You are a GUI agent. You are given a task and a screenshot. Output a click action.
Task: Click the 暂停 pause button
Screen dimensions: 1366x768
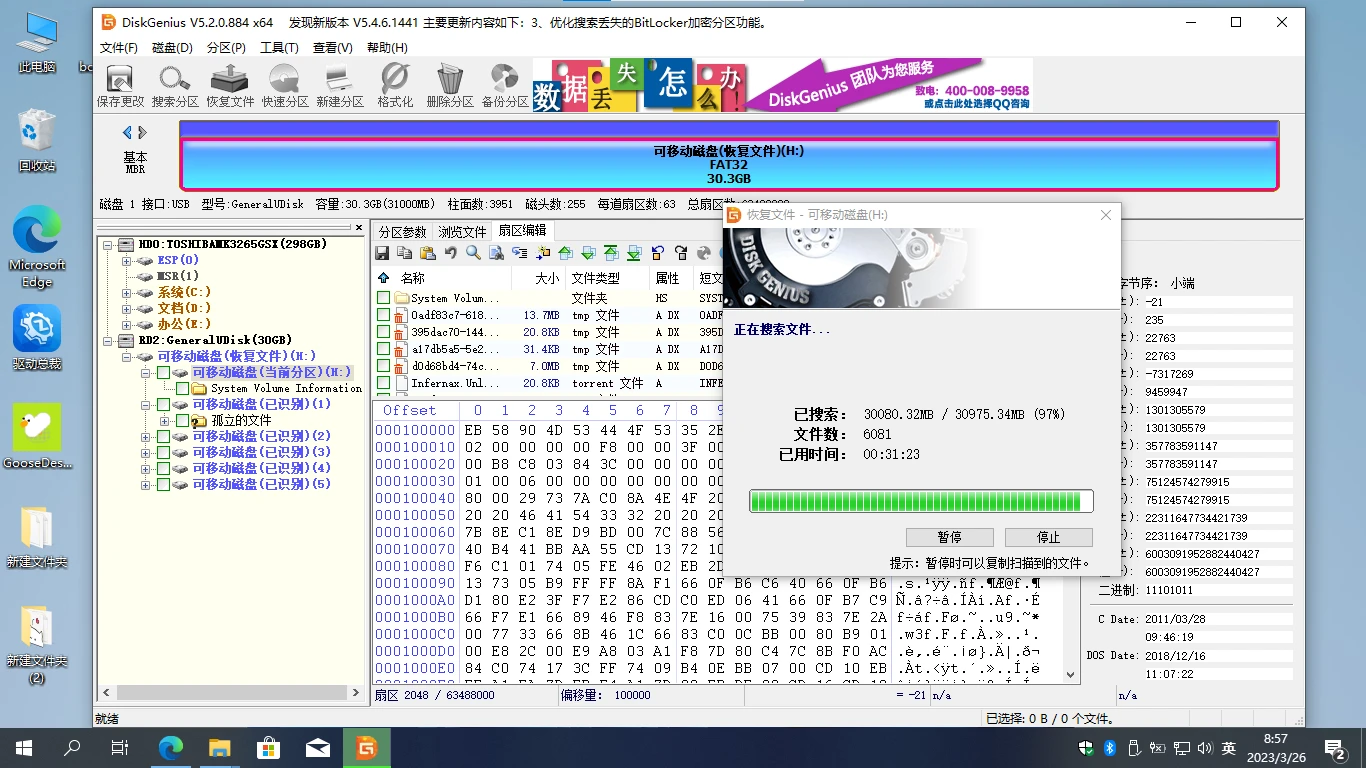pyautogui.click(x=950, y=537)
